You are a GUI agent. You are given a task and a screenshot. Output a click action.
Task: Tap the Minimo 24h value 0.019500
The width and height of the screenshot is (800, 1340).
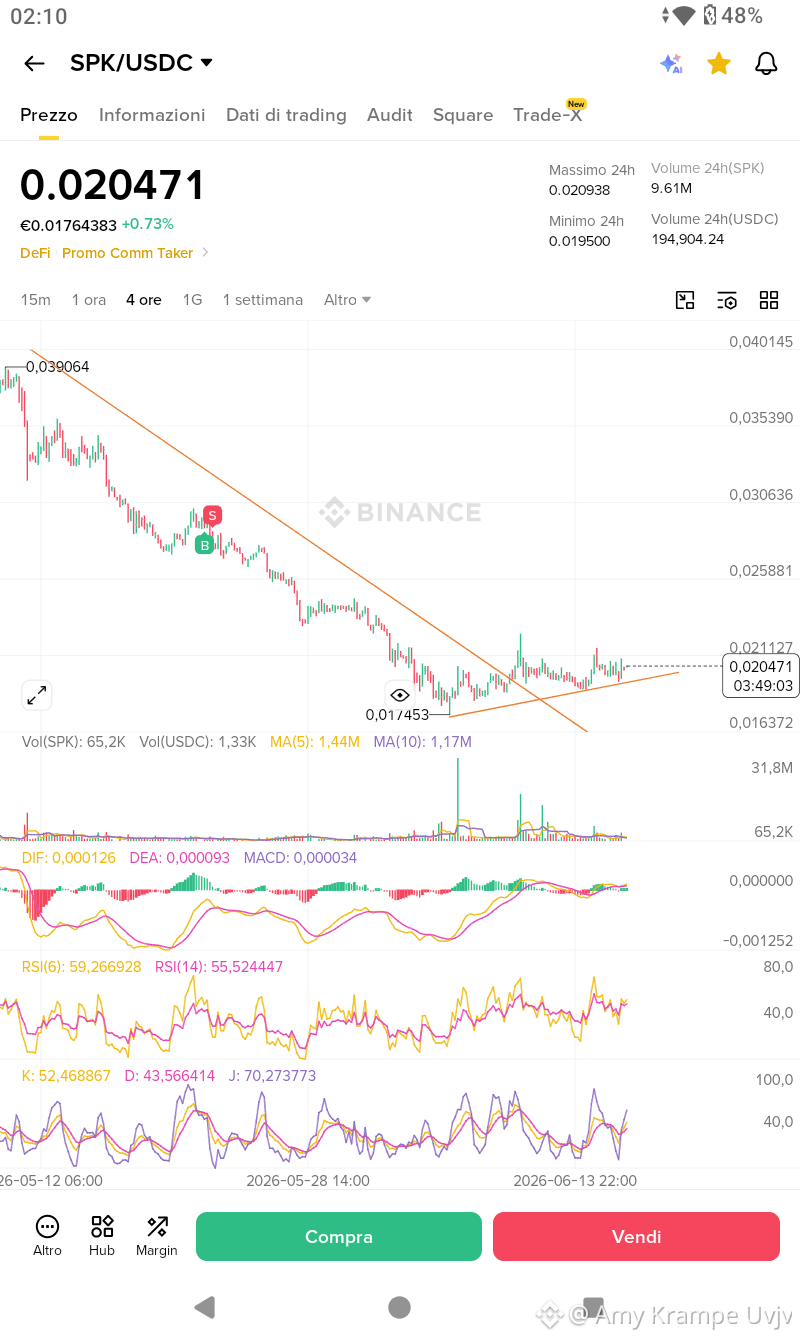click(579, 241)
